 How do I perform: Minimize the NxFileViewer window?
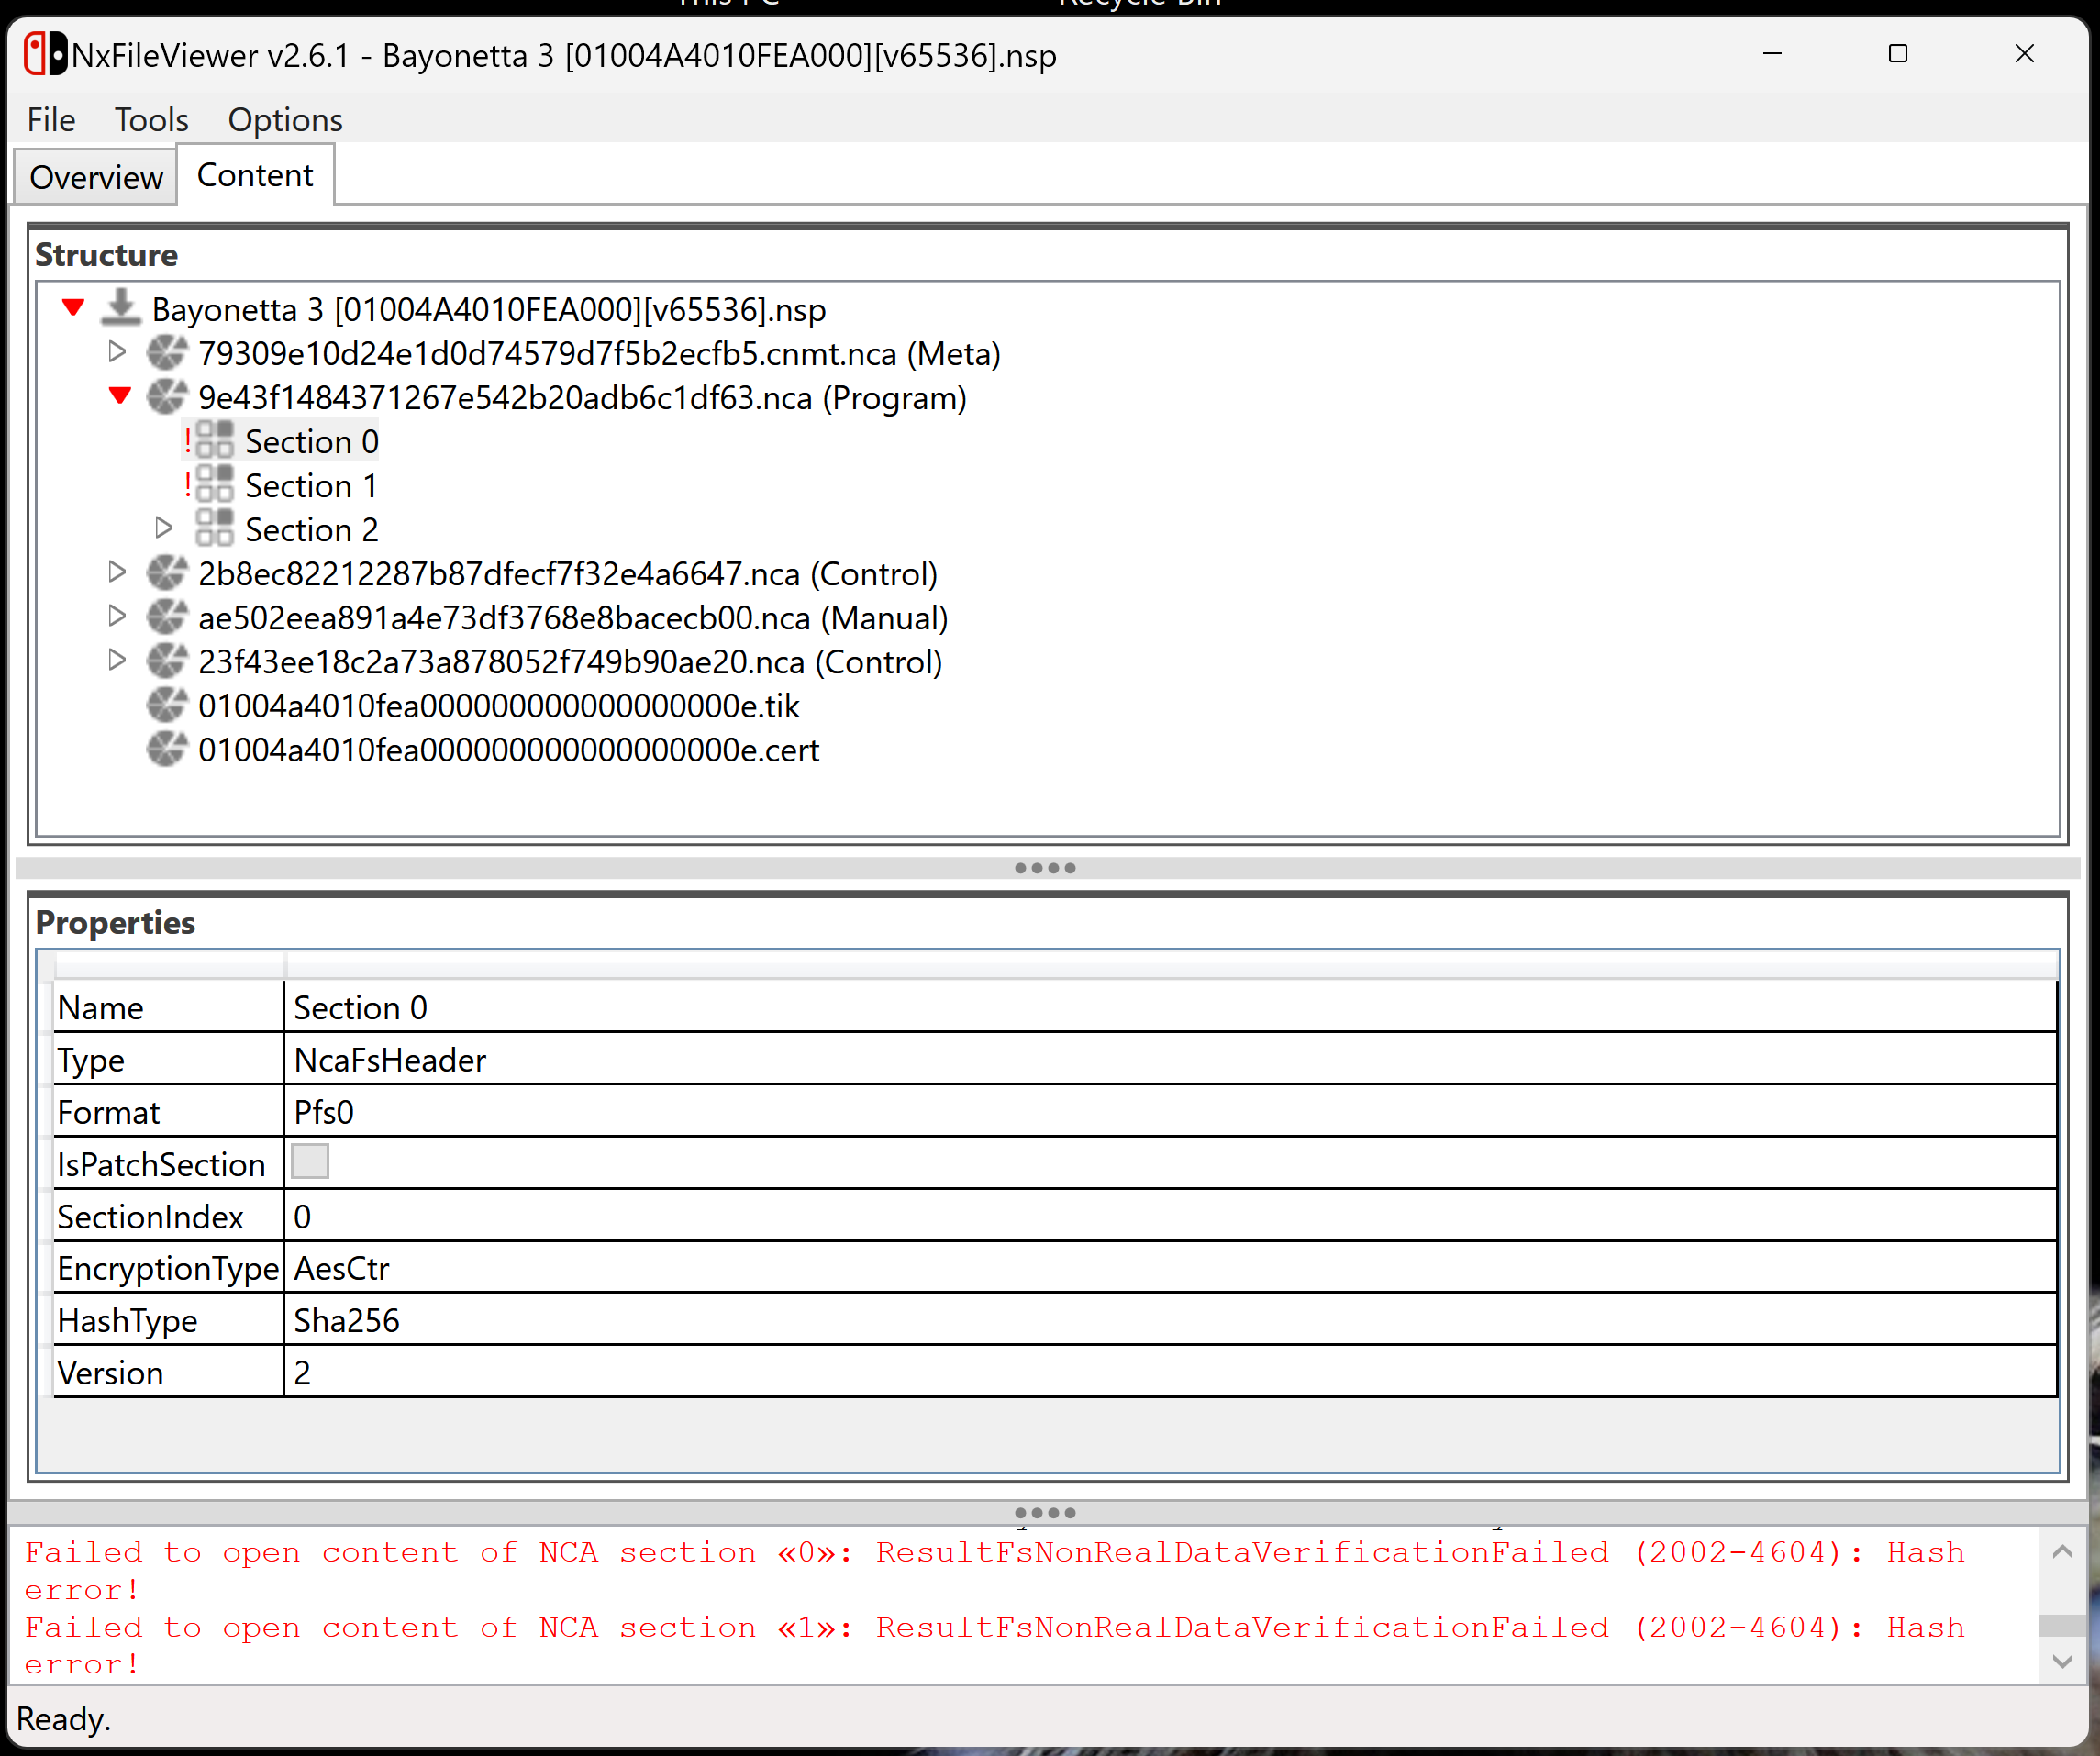1772,54
